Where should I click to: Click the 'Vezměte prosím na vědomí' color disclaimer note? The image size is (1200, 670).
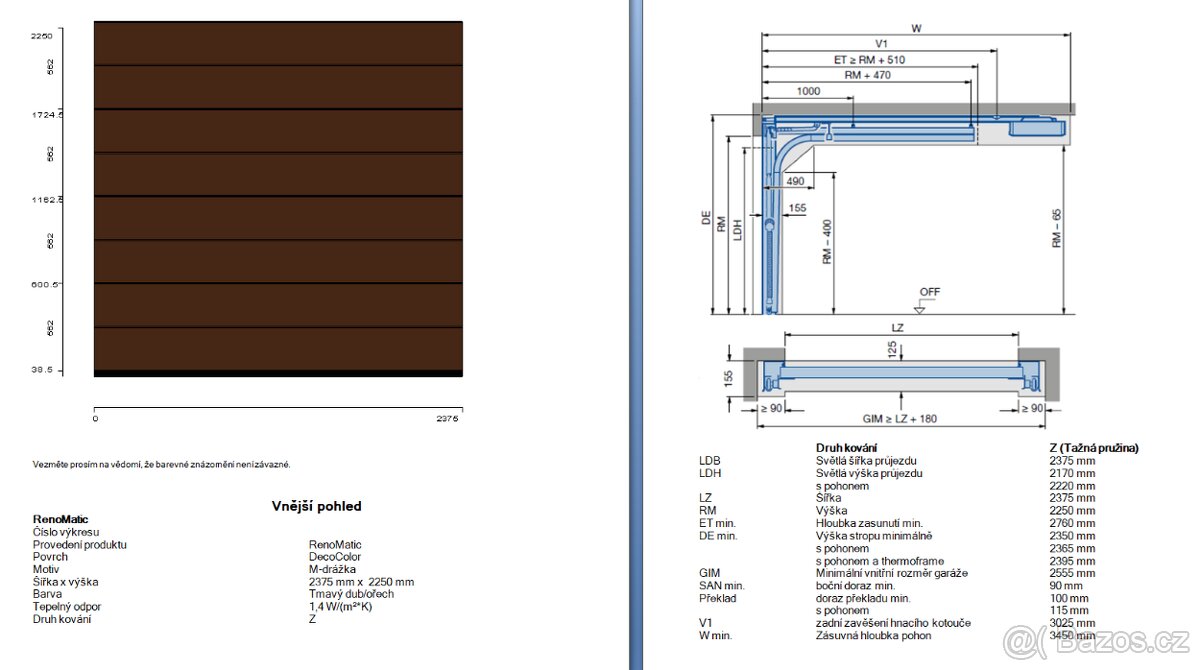point(161,464)
